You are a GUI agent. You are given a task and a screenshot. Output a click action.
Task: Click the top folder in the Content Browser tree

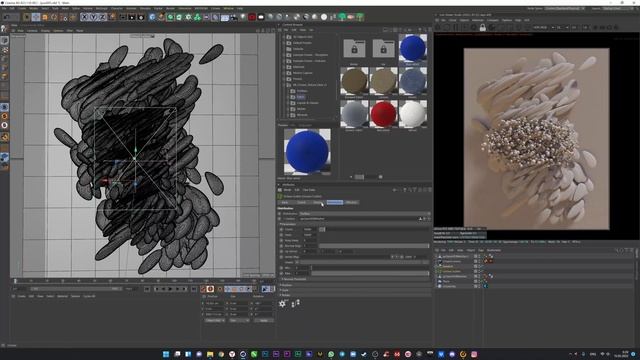302,37
